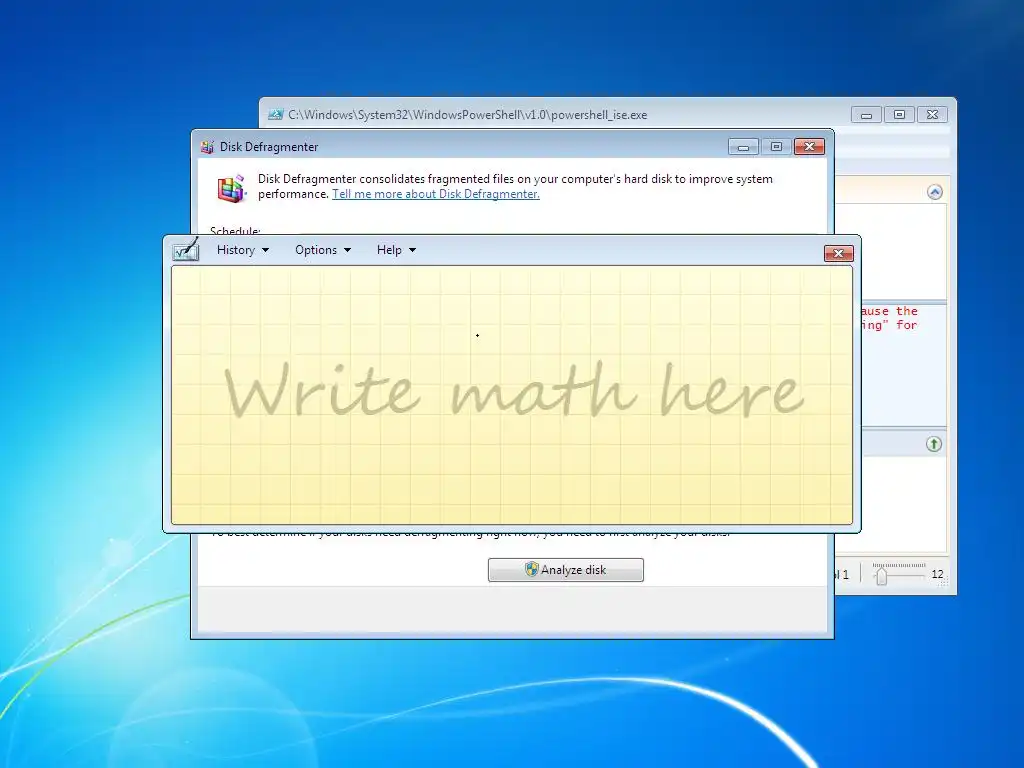The image size is (1024, 768).
Task: Close the PowerShell ISE window
Action: (933, 115)
